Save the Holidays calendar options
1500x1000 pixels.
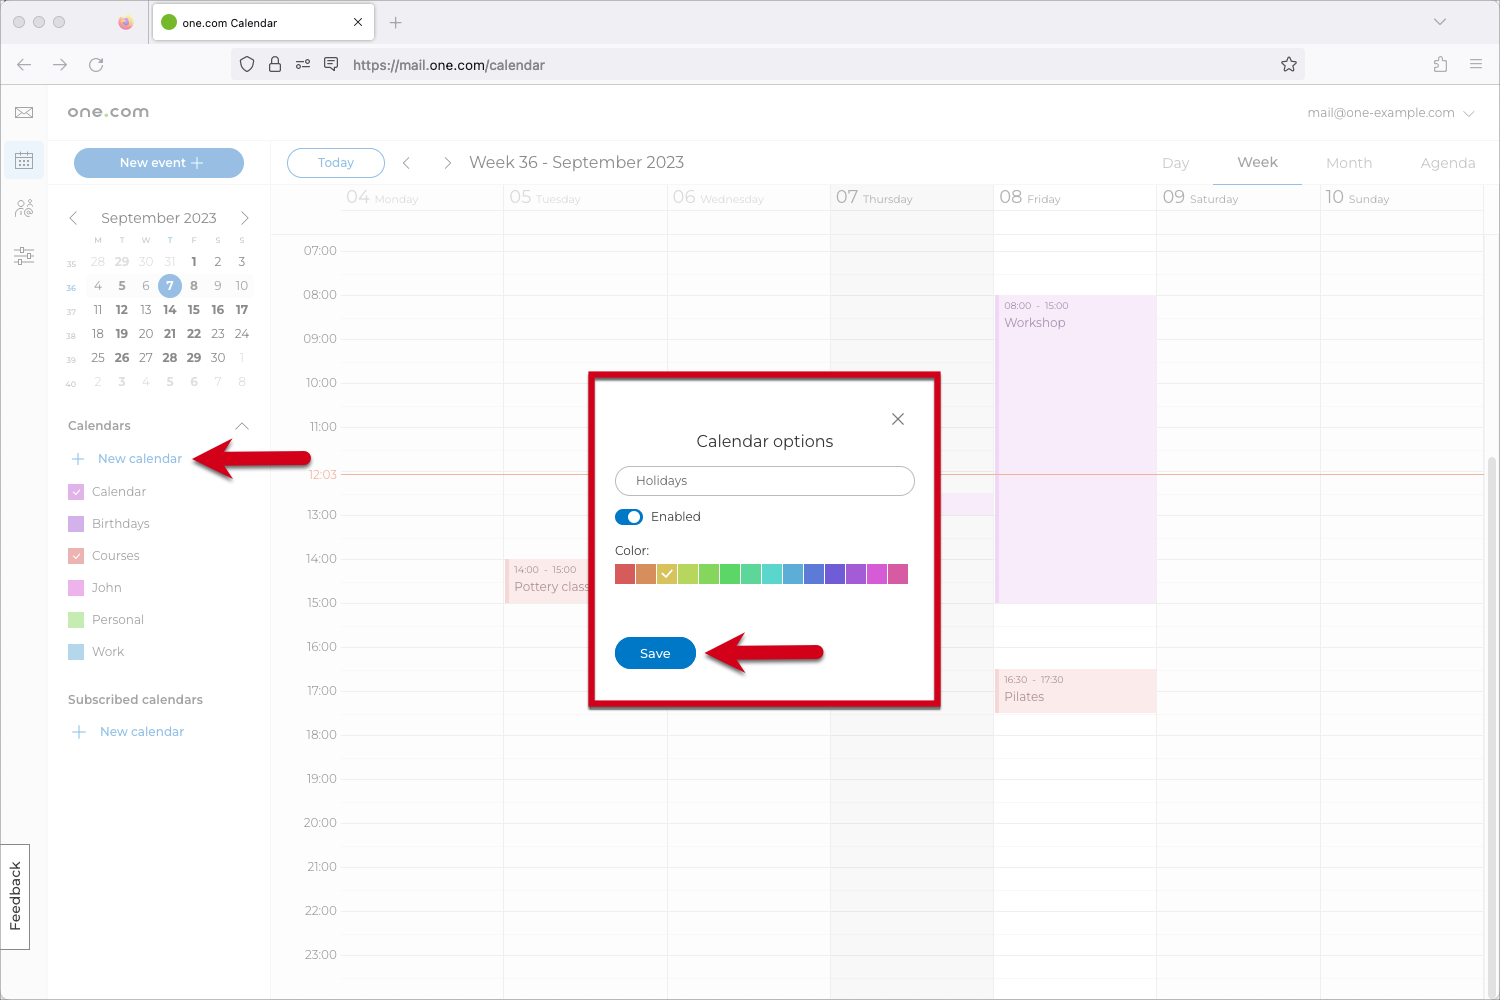pyautogui.click(x=655, y=652)
